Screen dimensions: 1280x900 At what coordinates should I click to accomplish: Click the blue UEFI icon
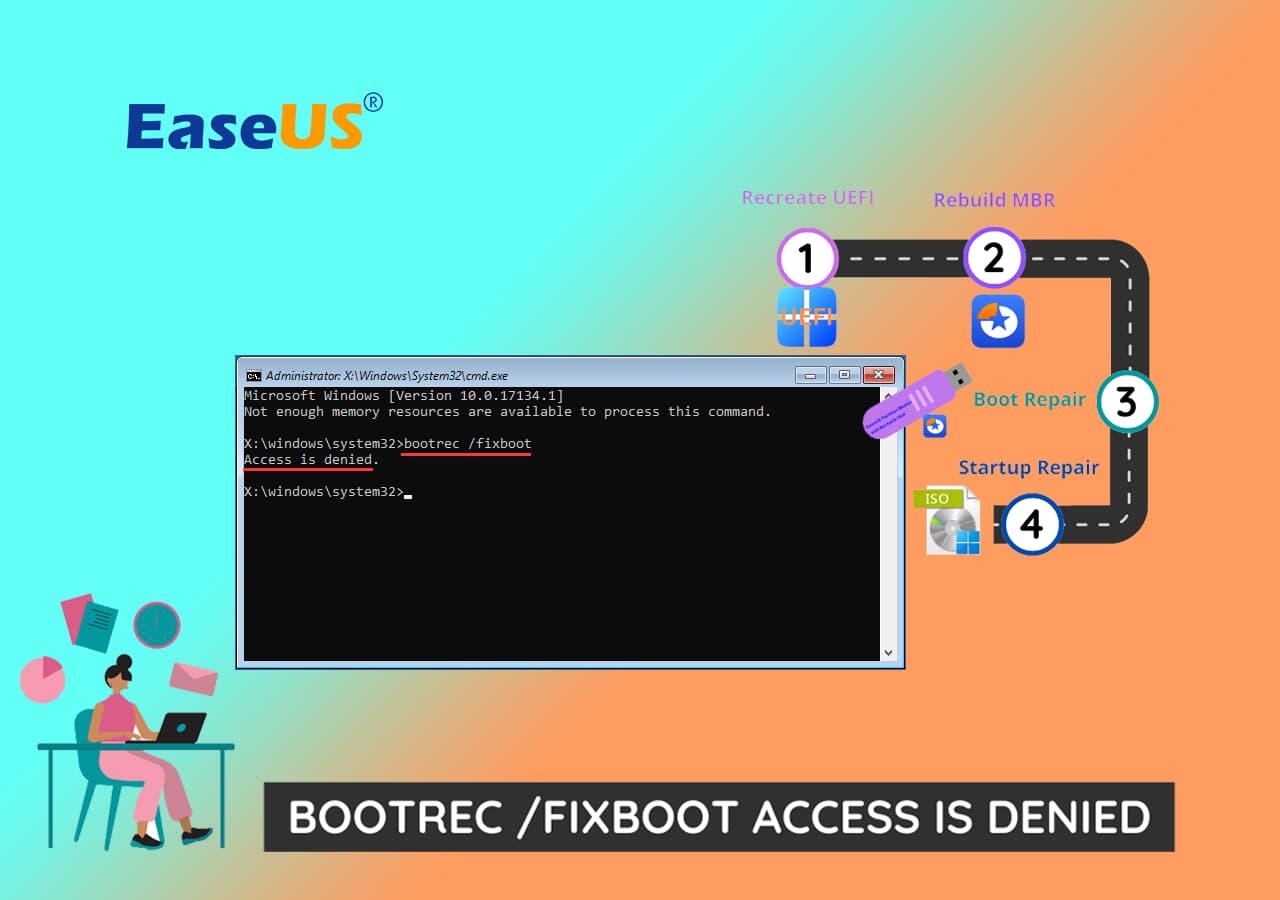click(x=807, y=317)
